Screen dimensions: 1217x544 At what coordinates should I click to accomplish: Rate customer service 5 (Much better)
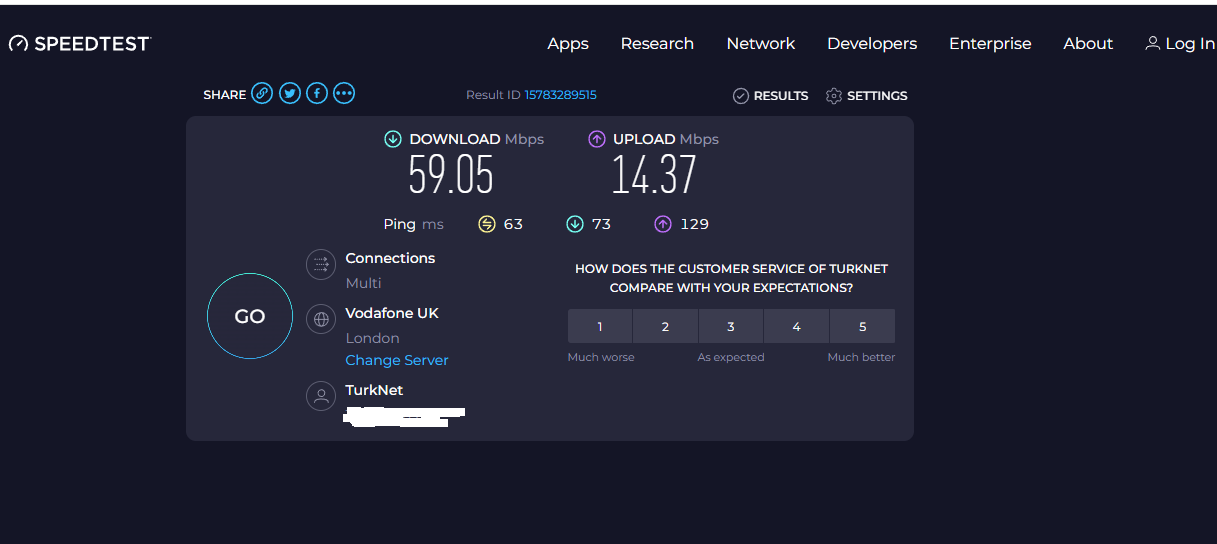tap(862, 326)
